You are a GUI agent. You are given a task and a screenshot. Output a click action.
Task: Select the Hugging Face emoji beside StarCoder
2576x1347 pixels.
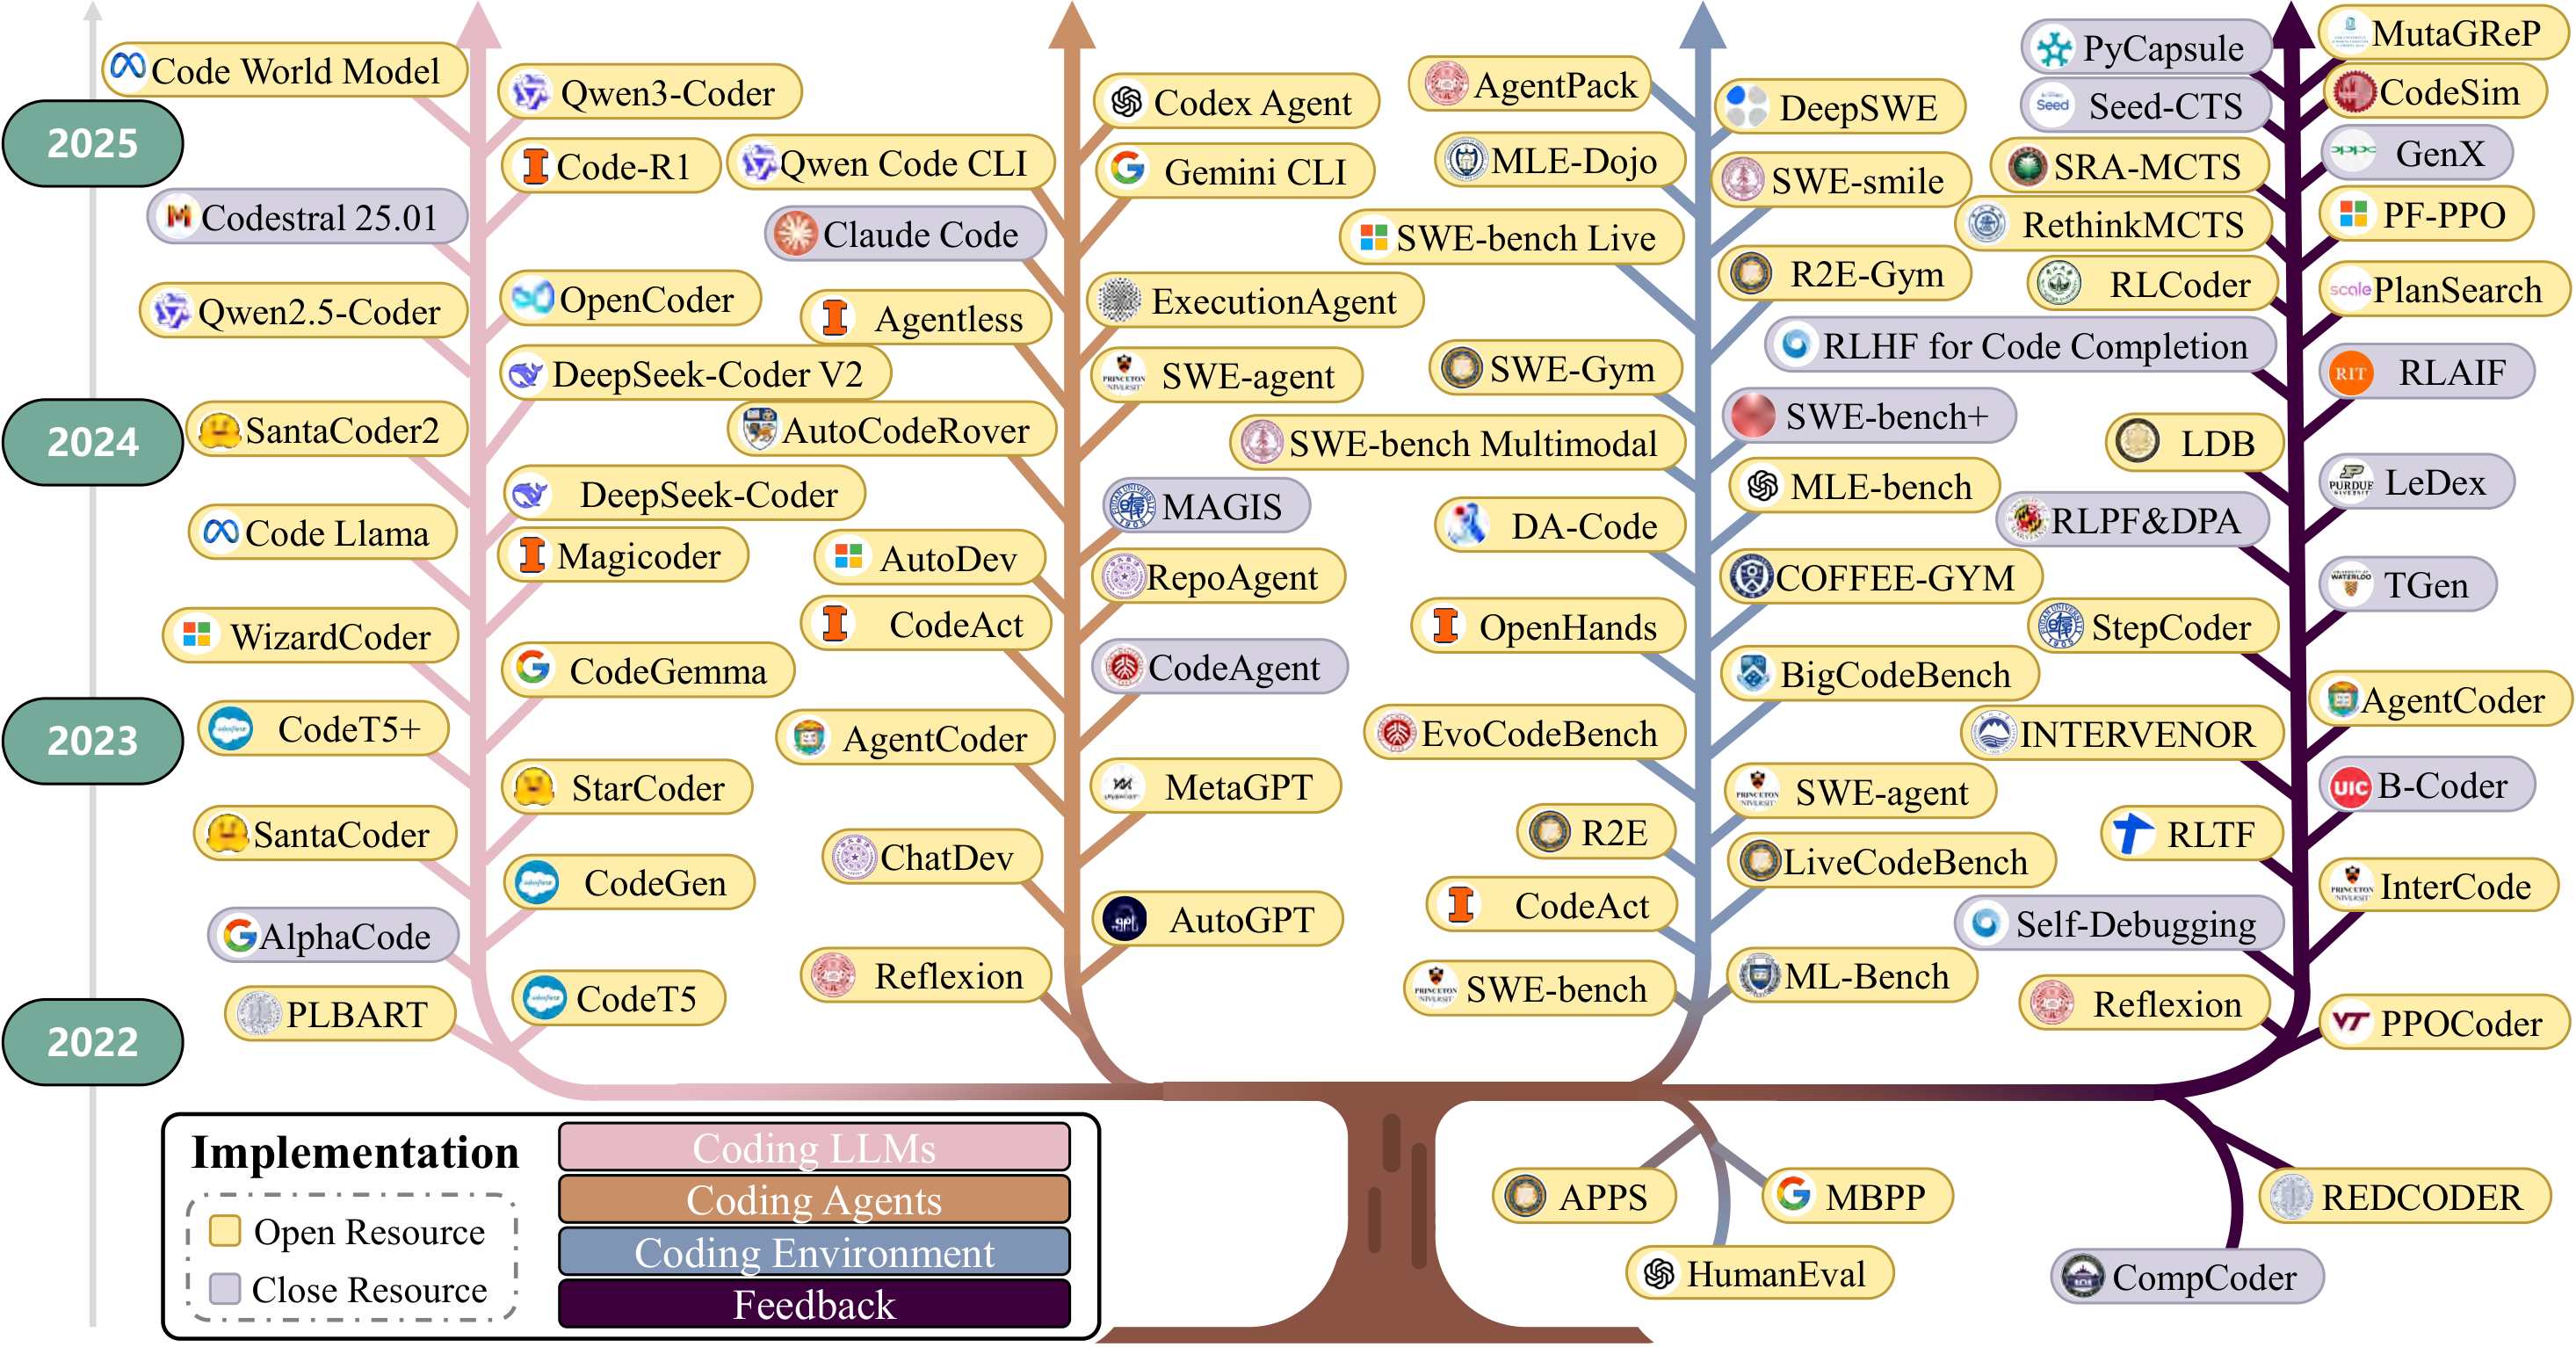(x=534, y=787)
